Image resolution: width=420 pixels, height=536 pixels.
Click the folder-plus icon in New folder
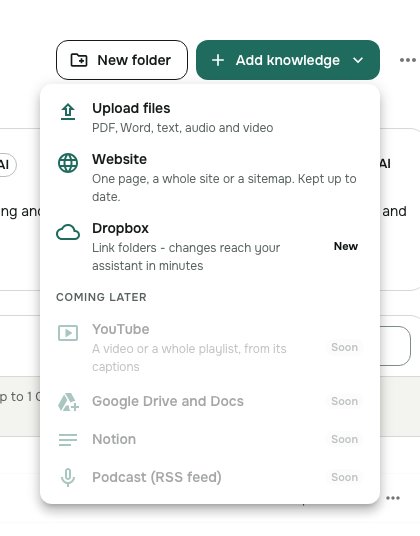79,60
